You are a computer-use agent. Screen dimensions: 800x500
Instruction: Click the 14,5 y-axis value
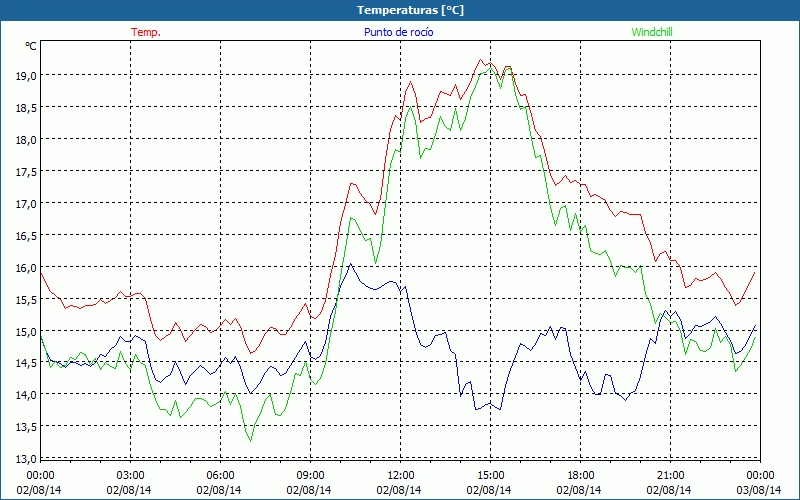pos(27,363)
